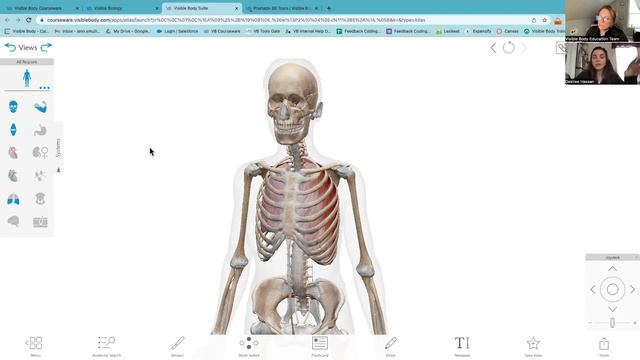Open the My Drive - Google bookmark
This screenshot has height=360, width=640.
point(128,31)
